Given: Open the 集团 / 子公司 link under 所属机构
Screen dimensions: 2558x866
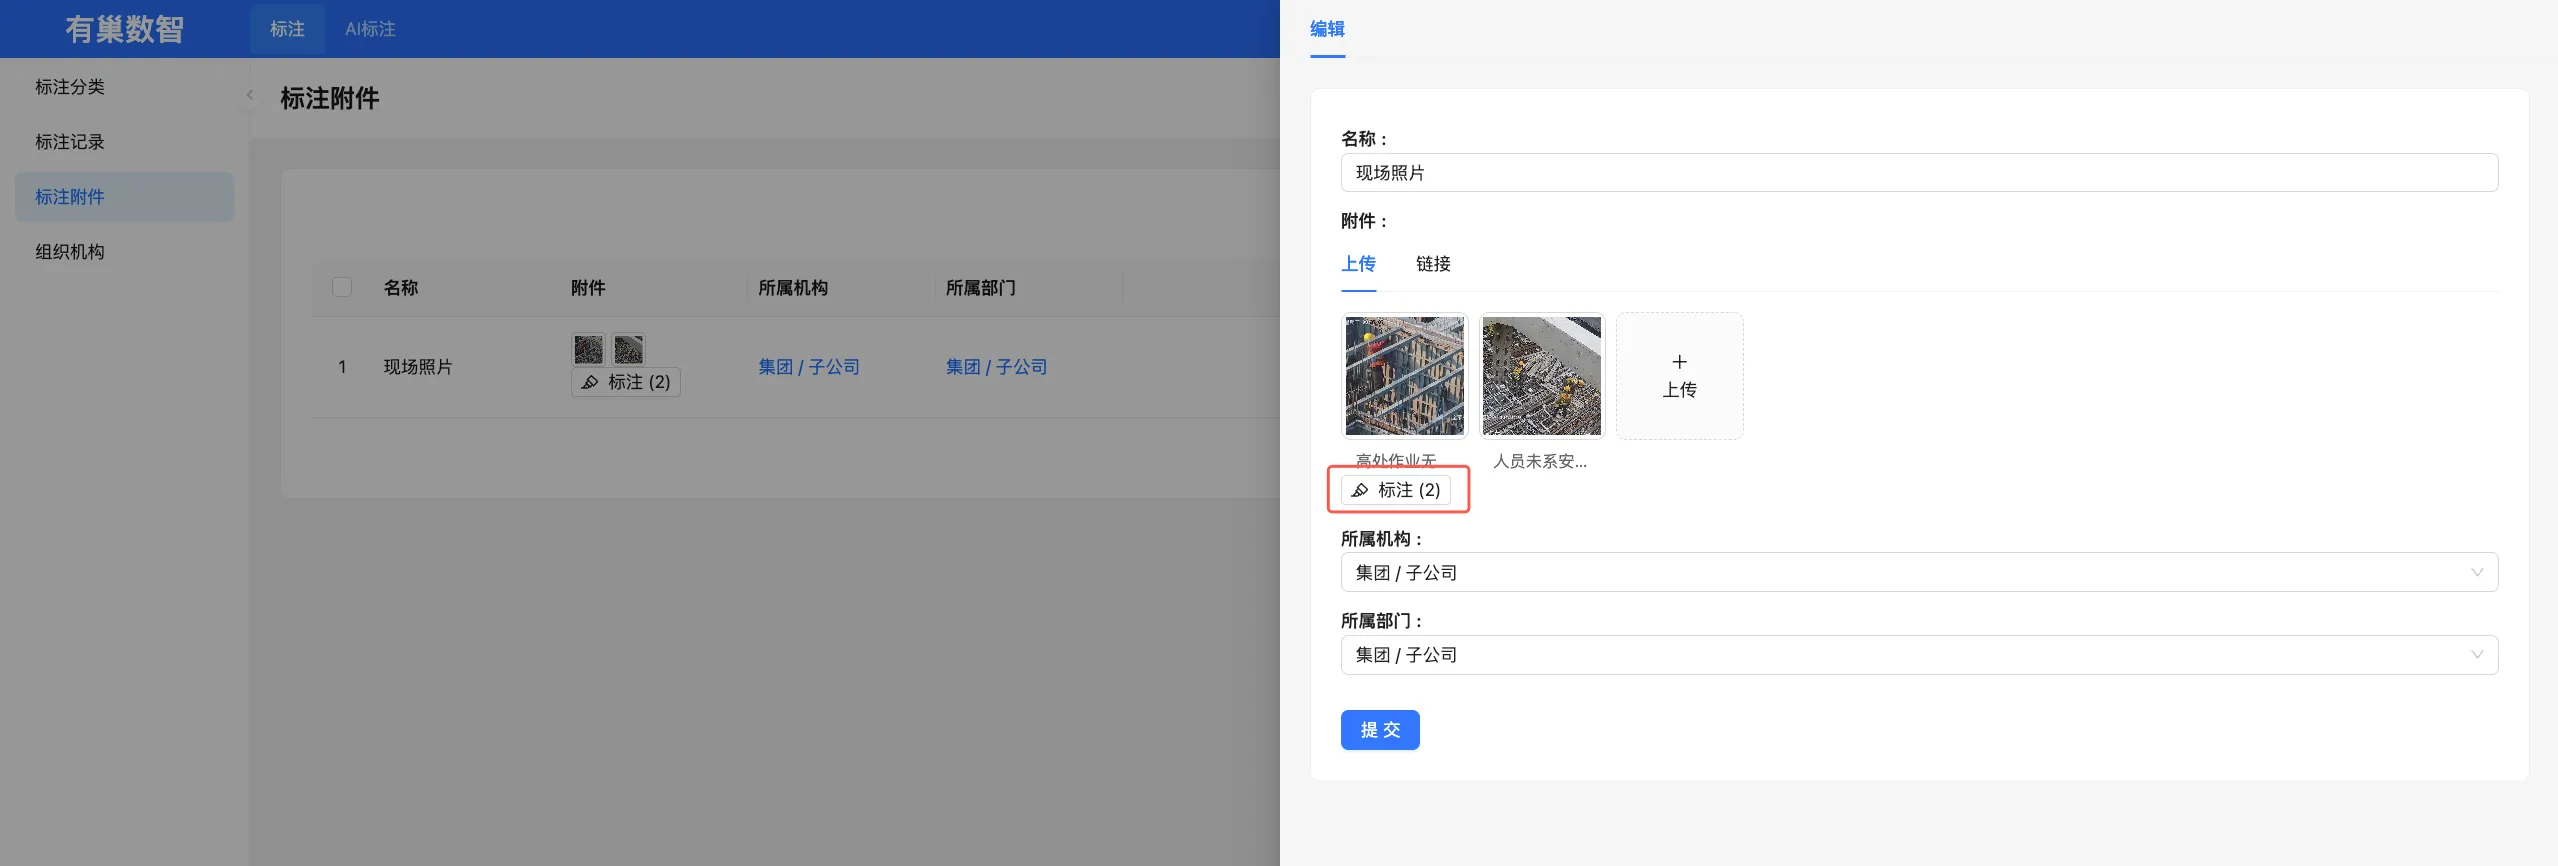Looking at the screenshot, I should 808,367.
